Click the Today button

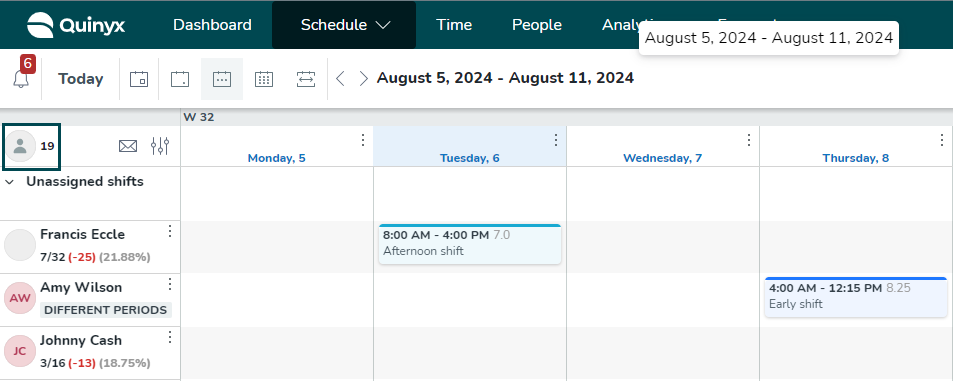(81, 79)
